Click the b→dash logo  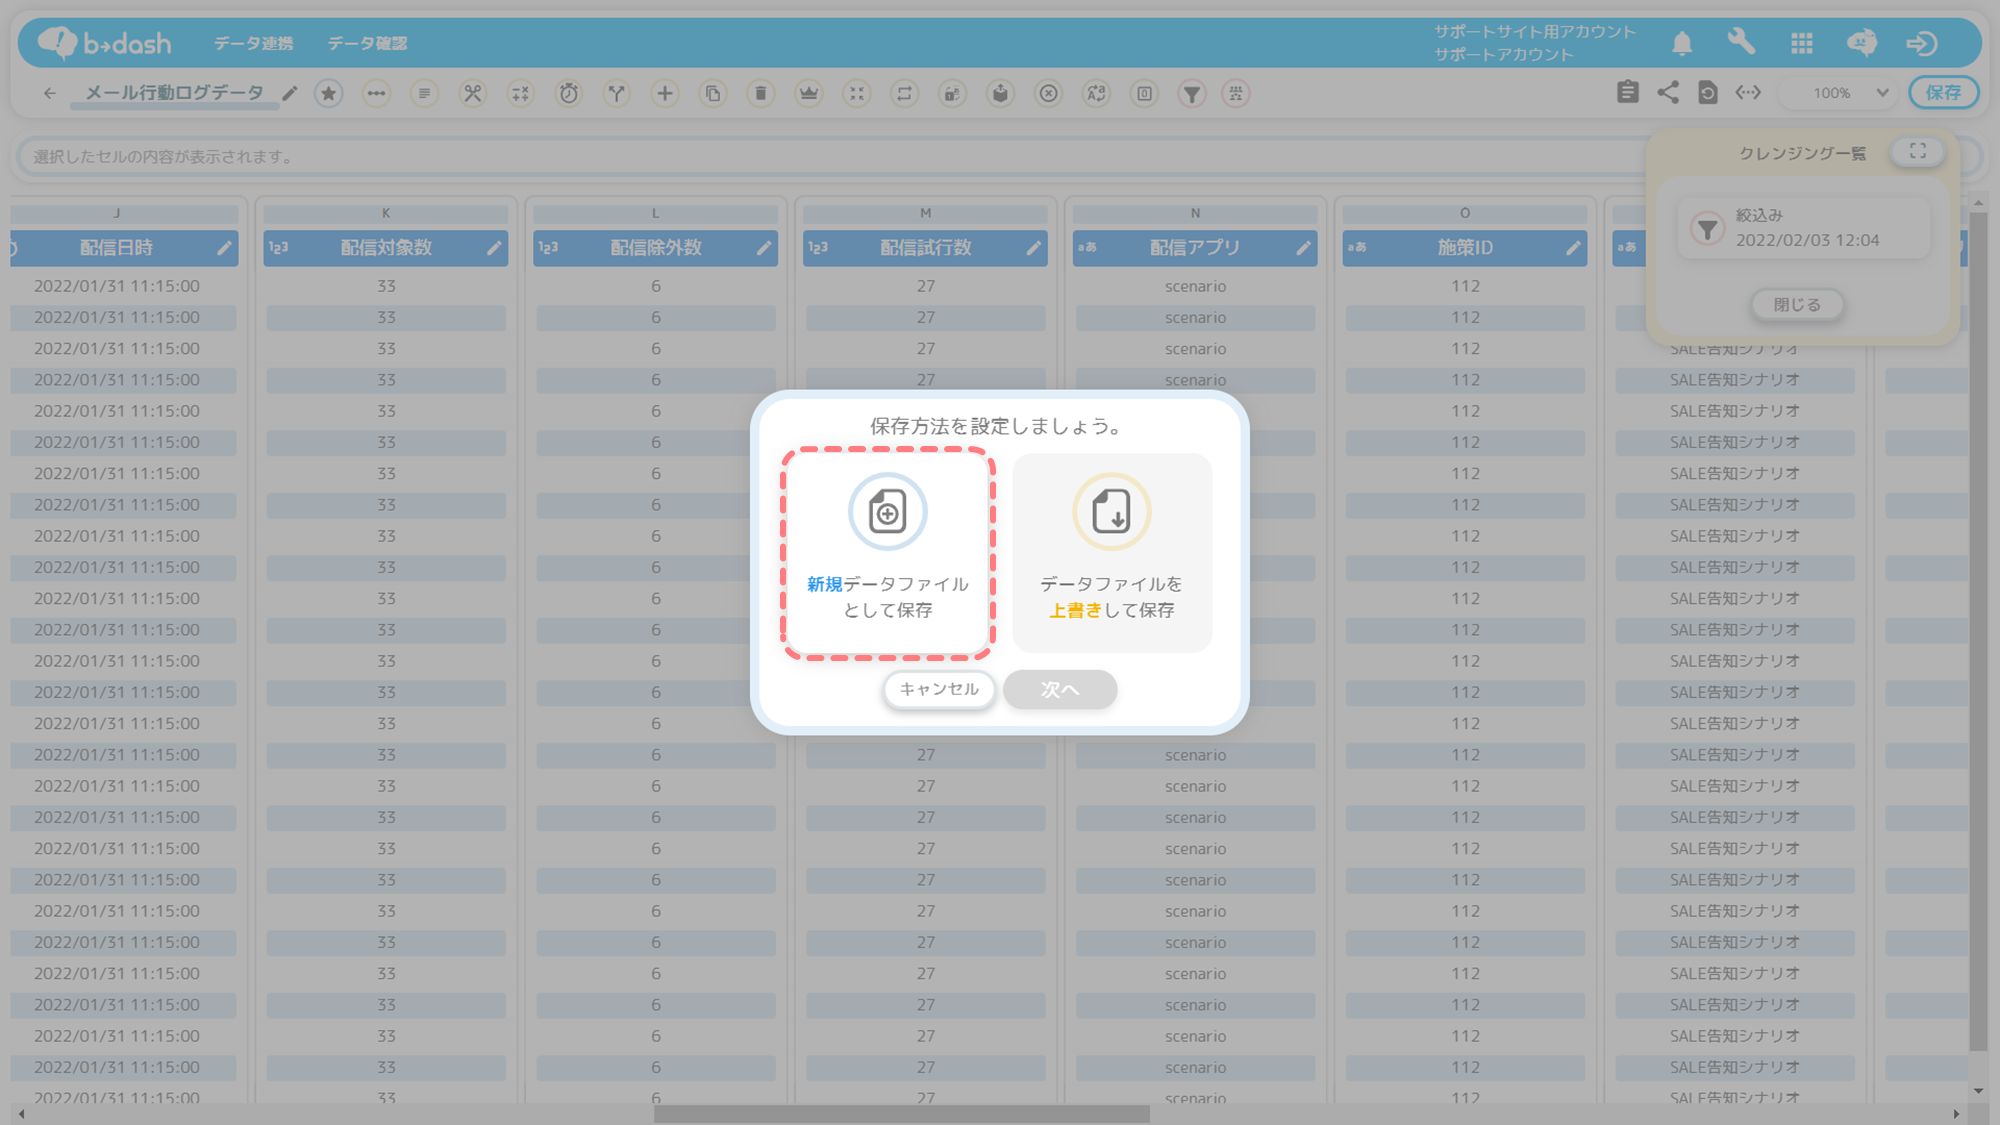[x=105, y=43]
